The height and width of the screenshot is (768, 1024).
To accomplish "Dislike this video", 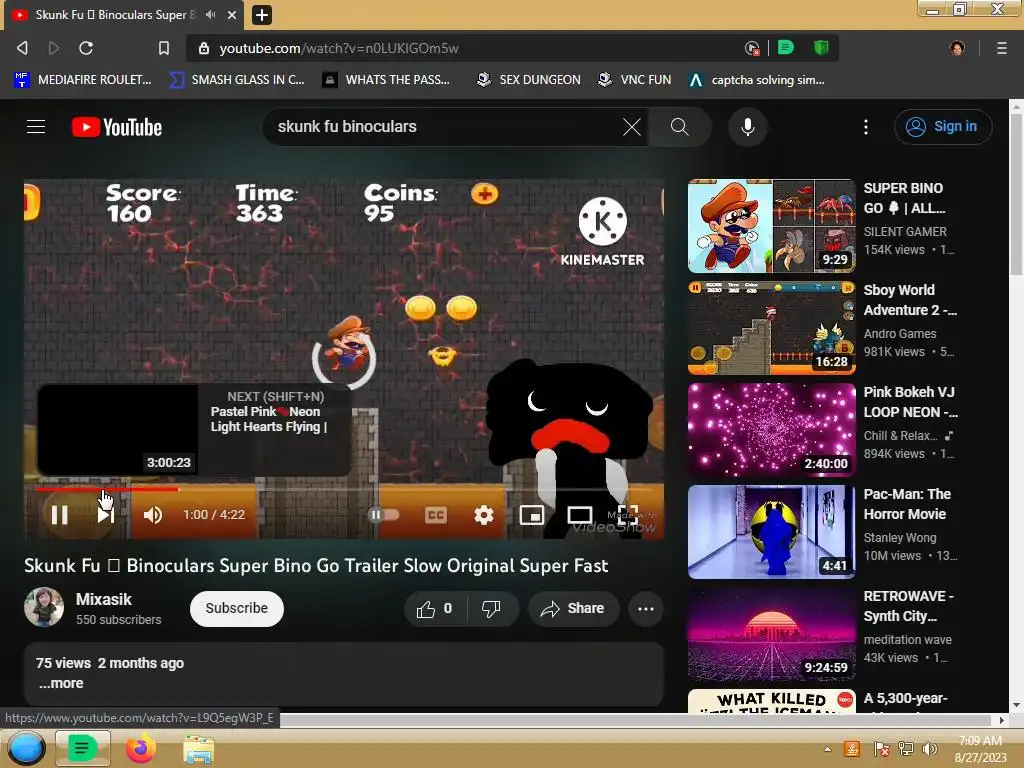I will (x=492, y=609).
